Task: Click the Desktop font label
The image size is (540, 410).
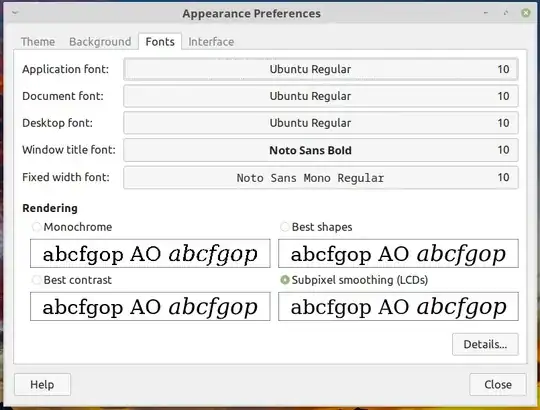Action: pos(58,123)
